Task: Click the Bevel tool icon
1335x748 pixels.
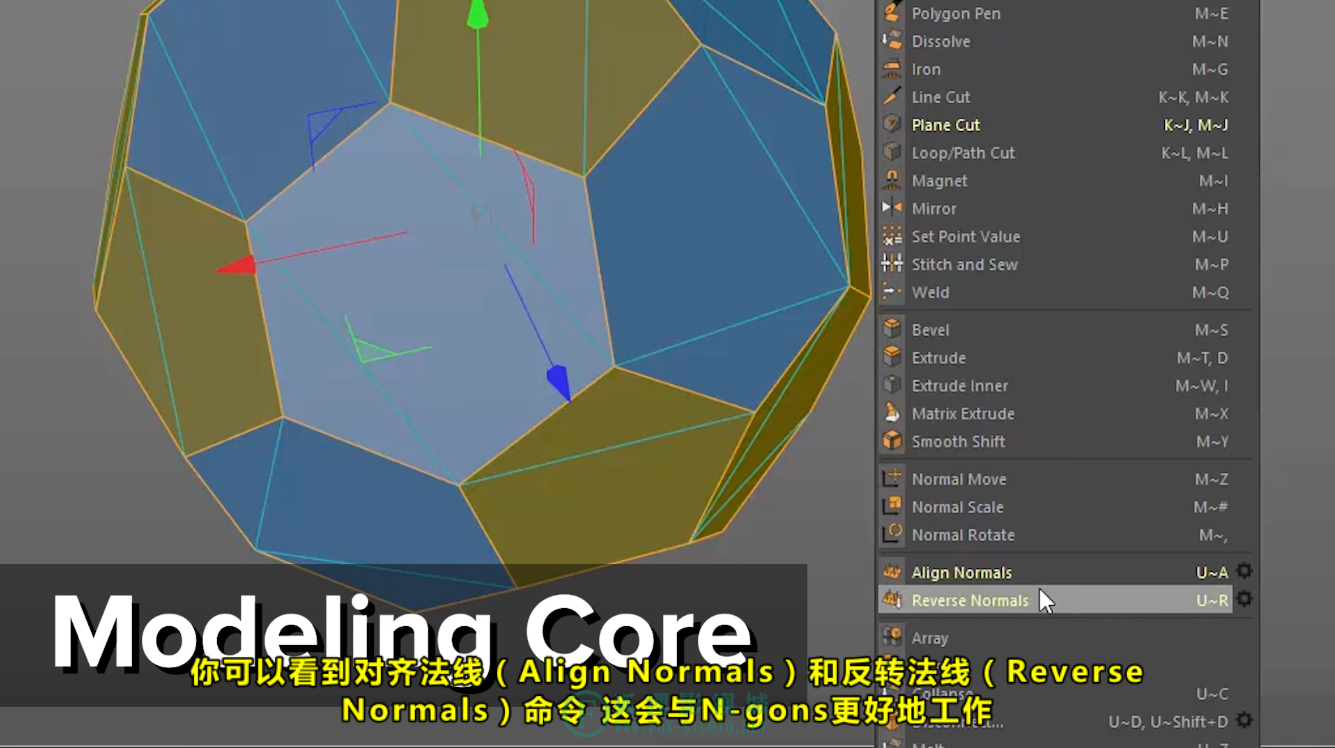Action: coord(892,330)
